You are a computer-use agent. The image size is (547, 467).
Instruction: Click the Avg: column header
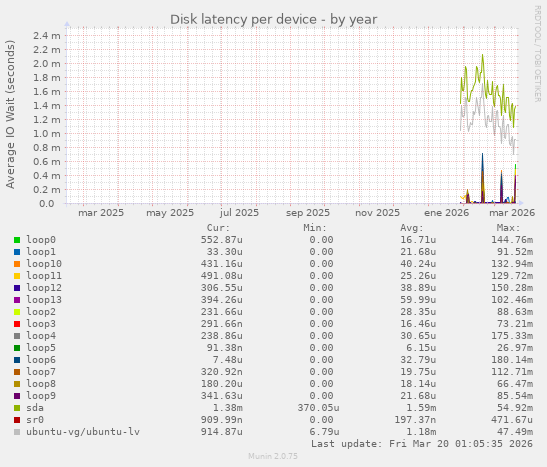(412, 228)
